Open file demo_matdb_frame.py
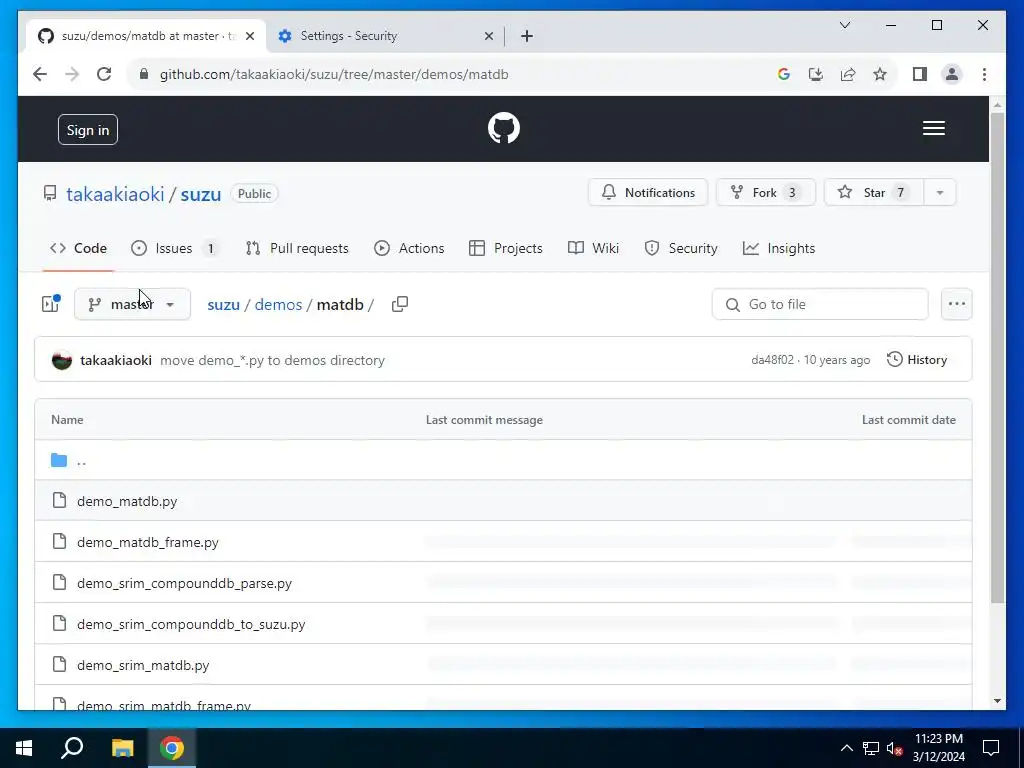The height and width of the screenshot is (768, 1024). pos(148,543)
